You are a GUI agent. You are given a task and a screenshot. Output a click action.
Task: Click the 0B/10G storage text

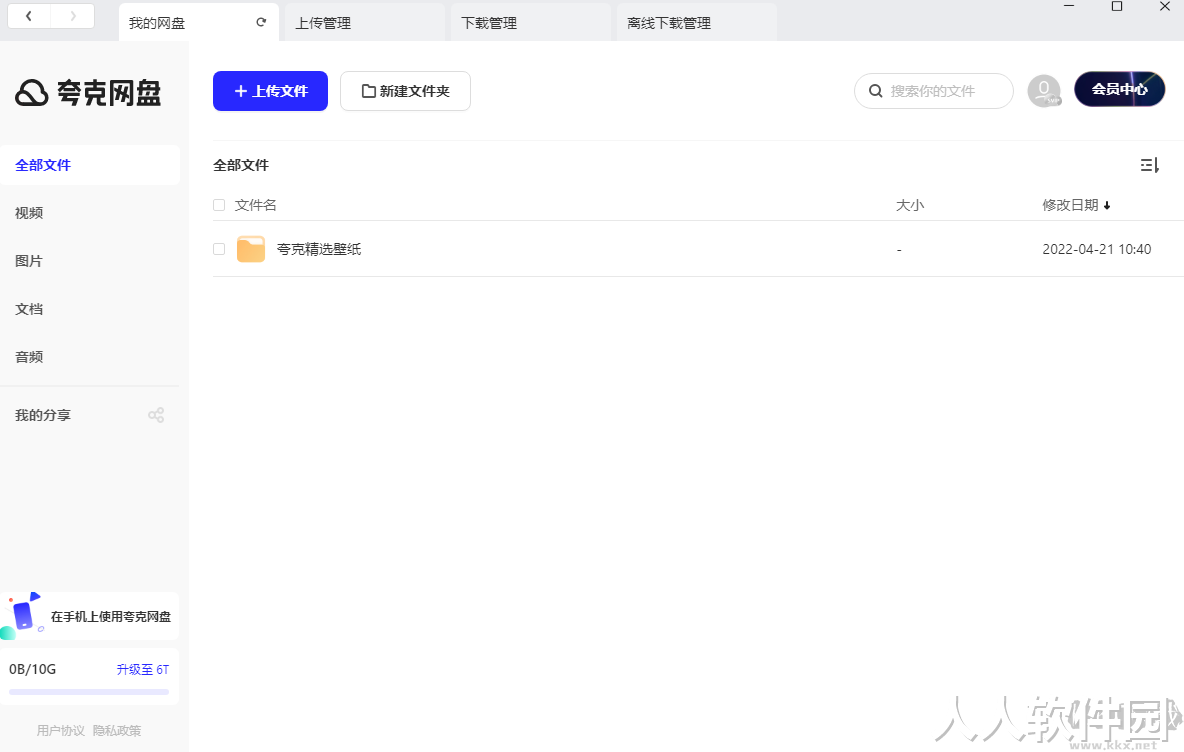(32, 669)
